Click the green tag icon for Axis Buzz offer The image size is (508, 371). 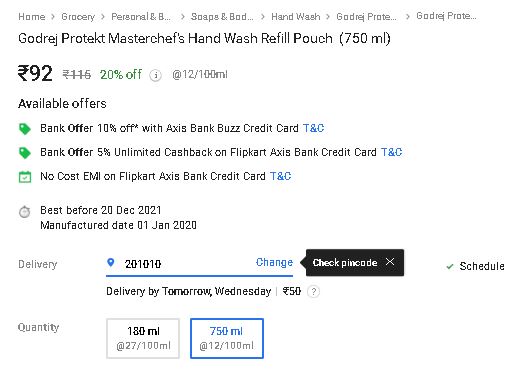click(x=25, y=129)
